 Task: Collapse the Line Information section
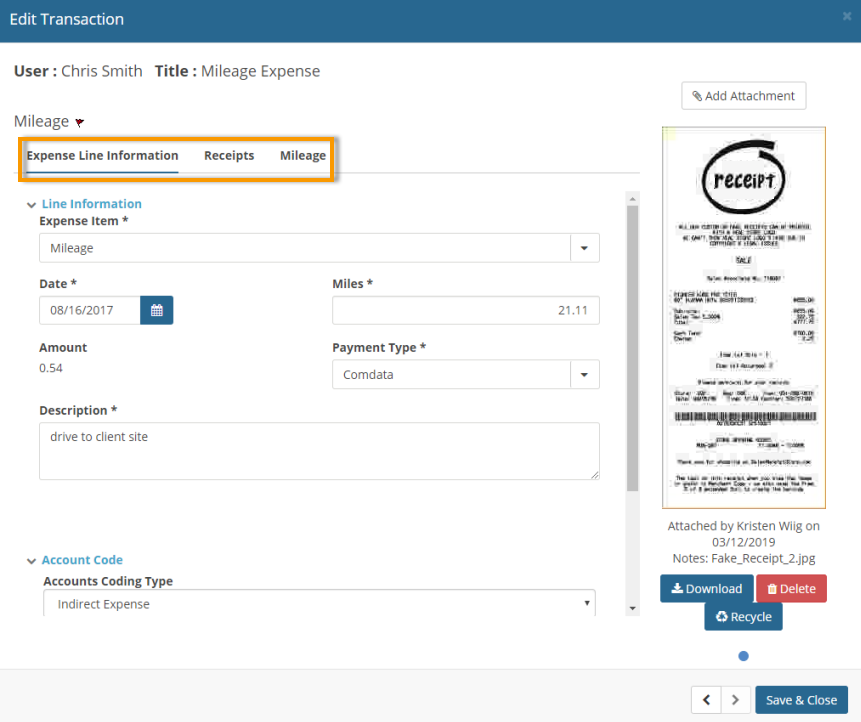(x=31, y=203)
